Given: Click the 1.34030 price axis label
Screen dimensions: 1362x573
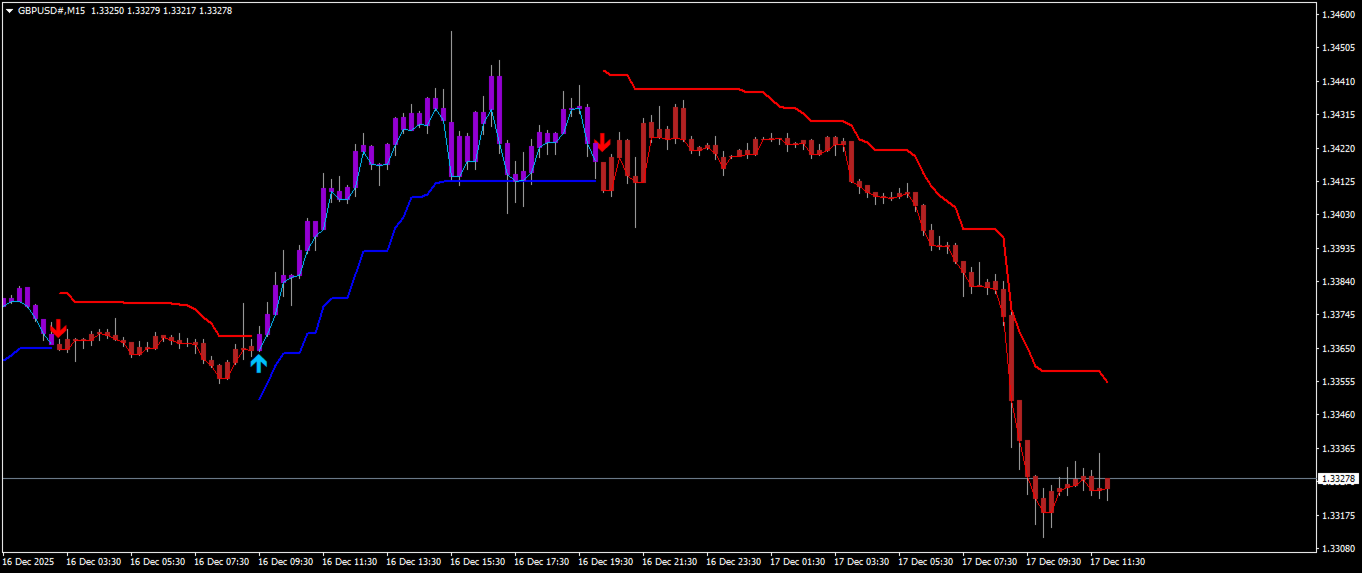Looking at the screenshot, I should (1339, 215).
